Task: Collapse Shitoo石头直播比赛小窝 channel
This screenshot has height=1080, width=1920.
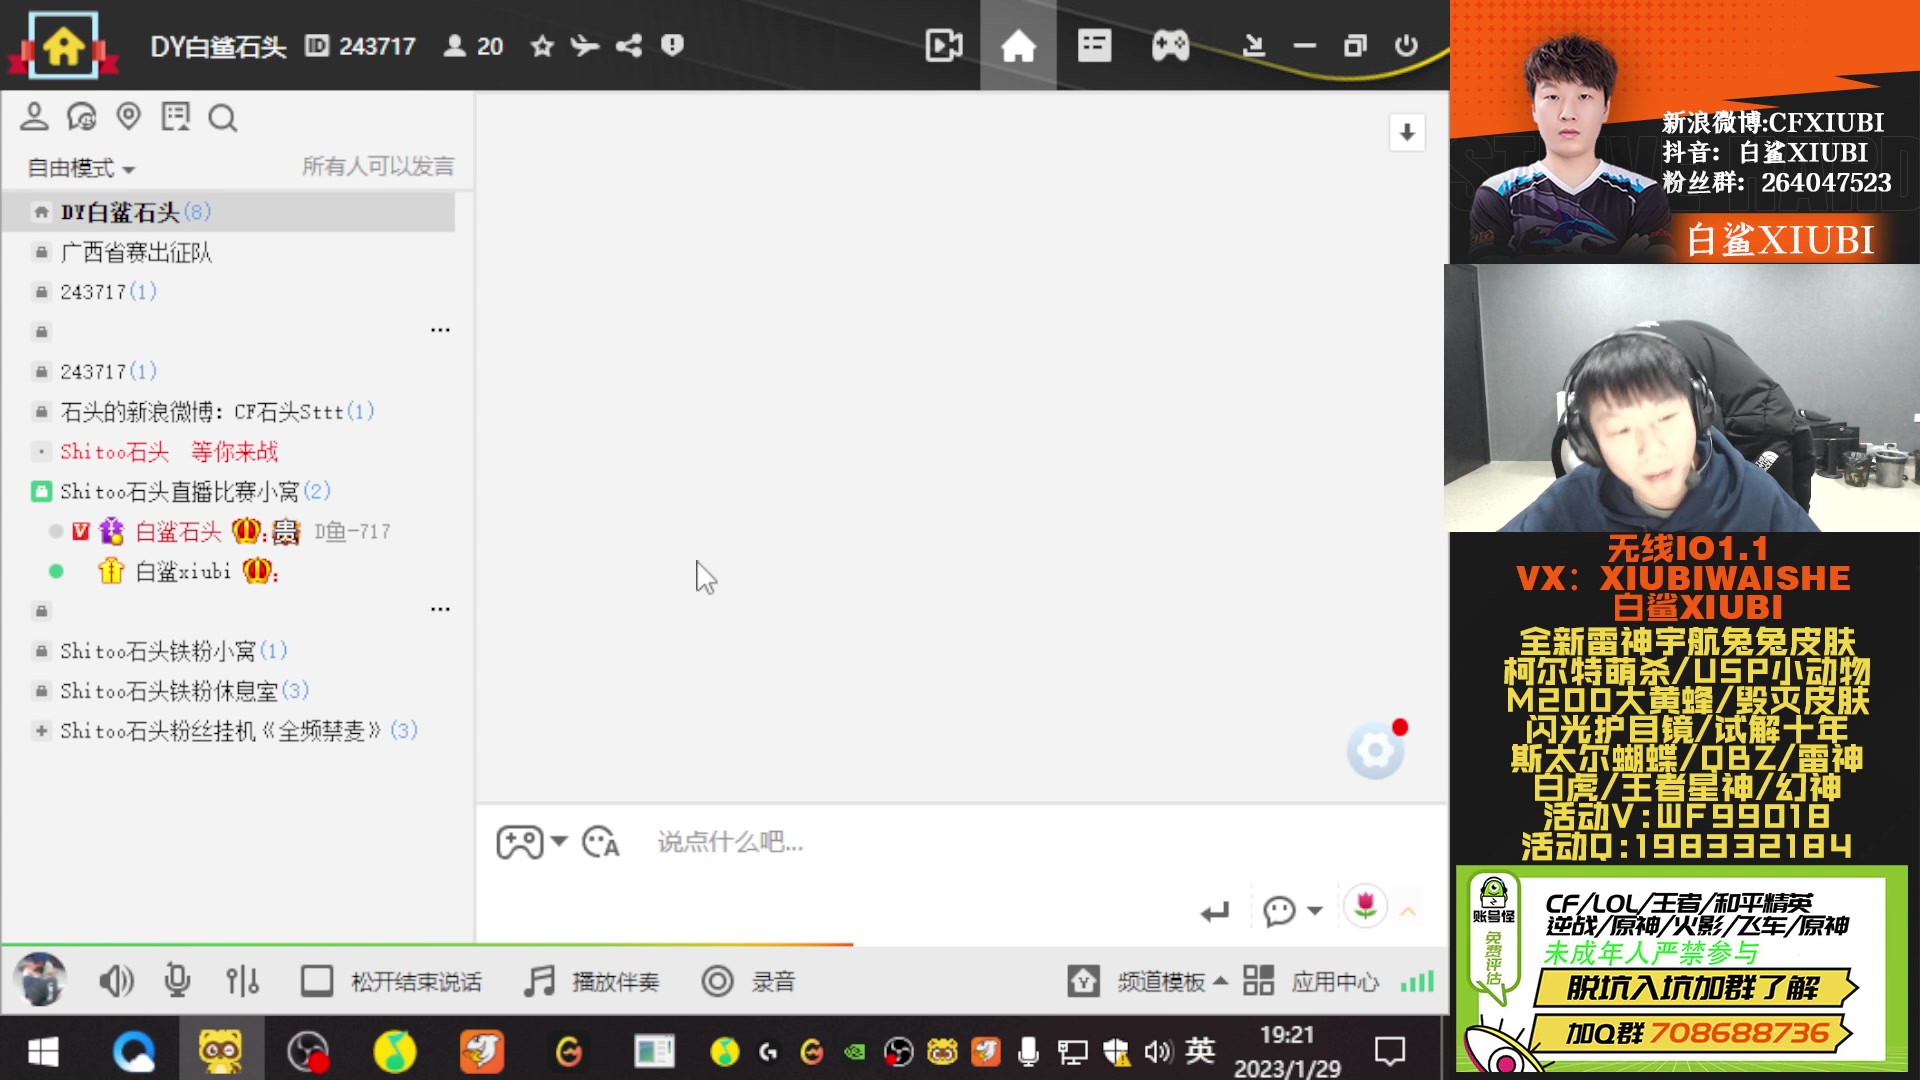Action: coord(41,491)
